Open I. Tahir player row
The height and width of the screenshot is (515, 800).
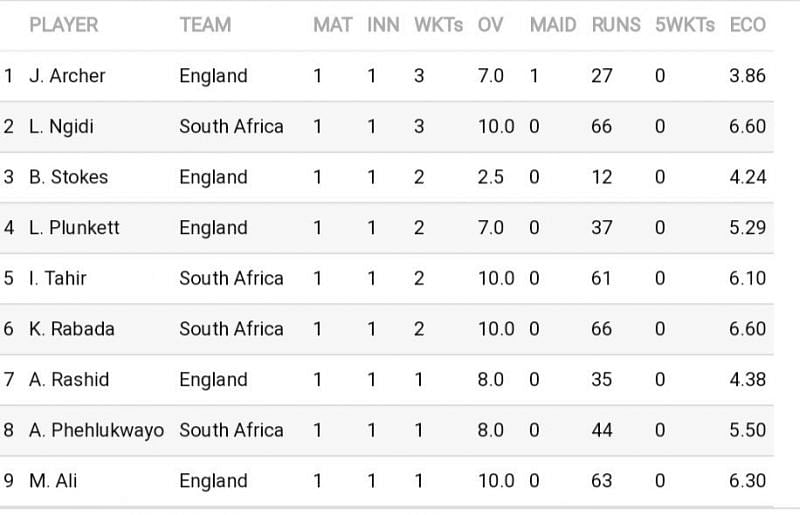[387, 278]
